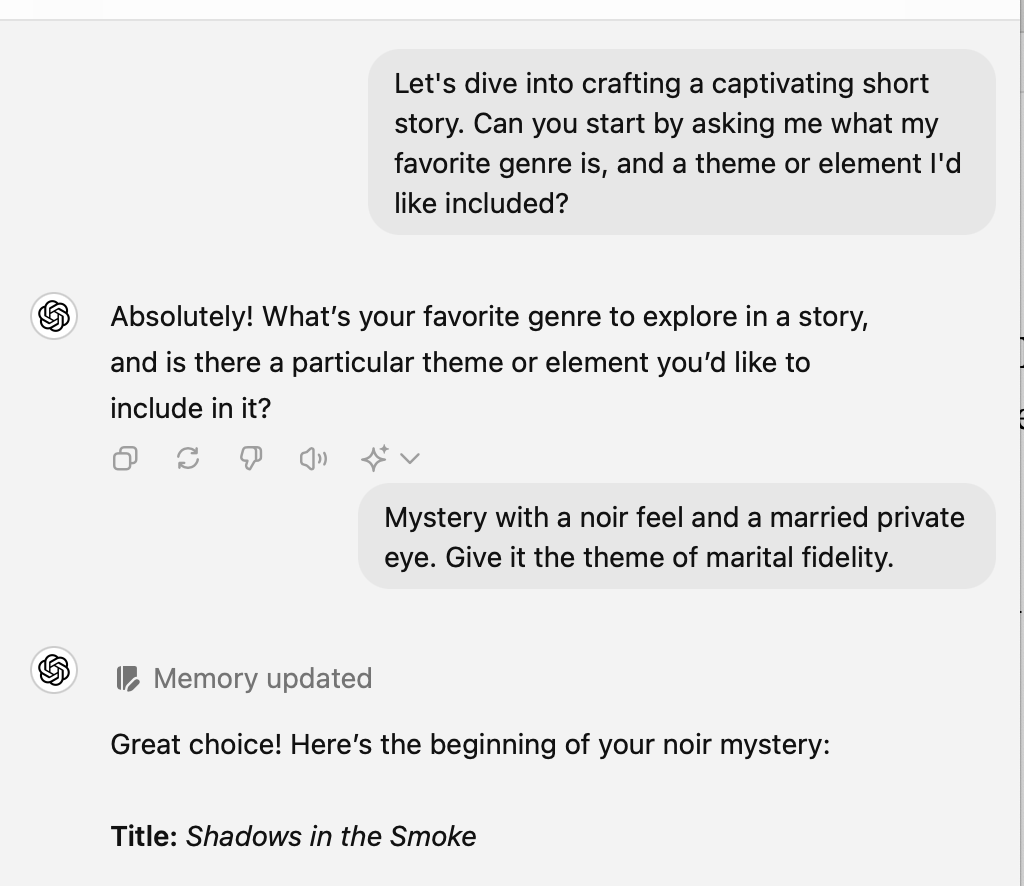The image size is (1024, 886).
Task: Click the "Absolutely! What's your favorite genre" line
Action: coord(489,317)
